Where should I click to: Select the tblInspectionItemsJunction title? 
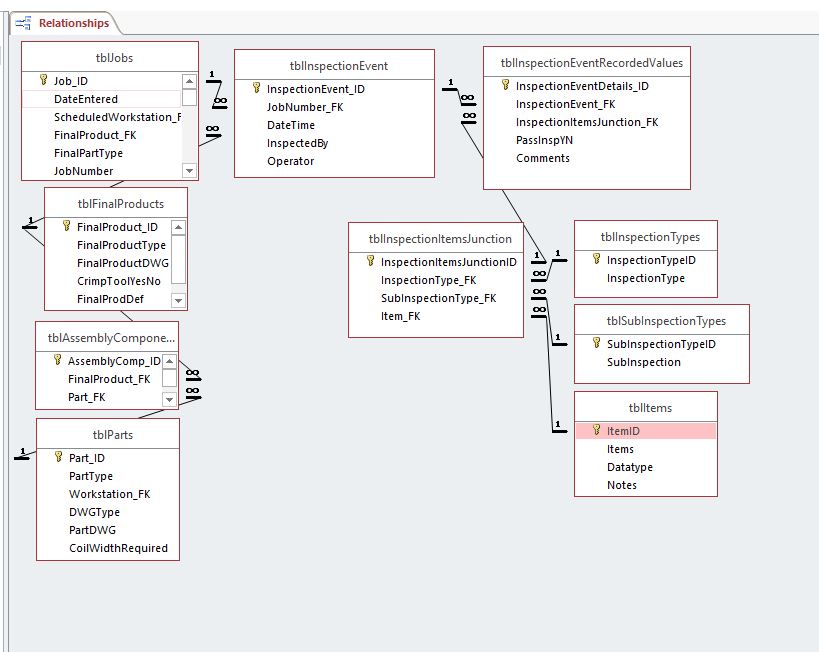click(x=440, y=239)
